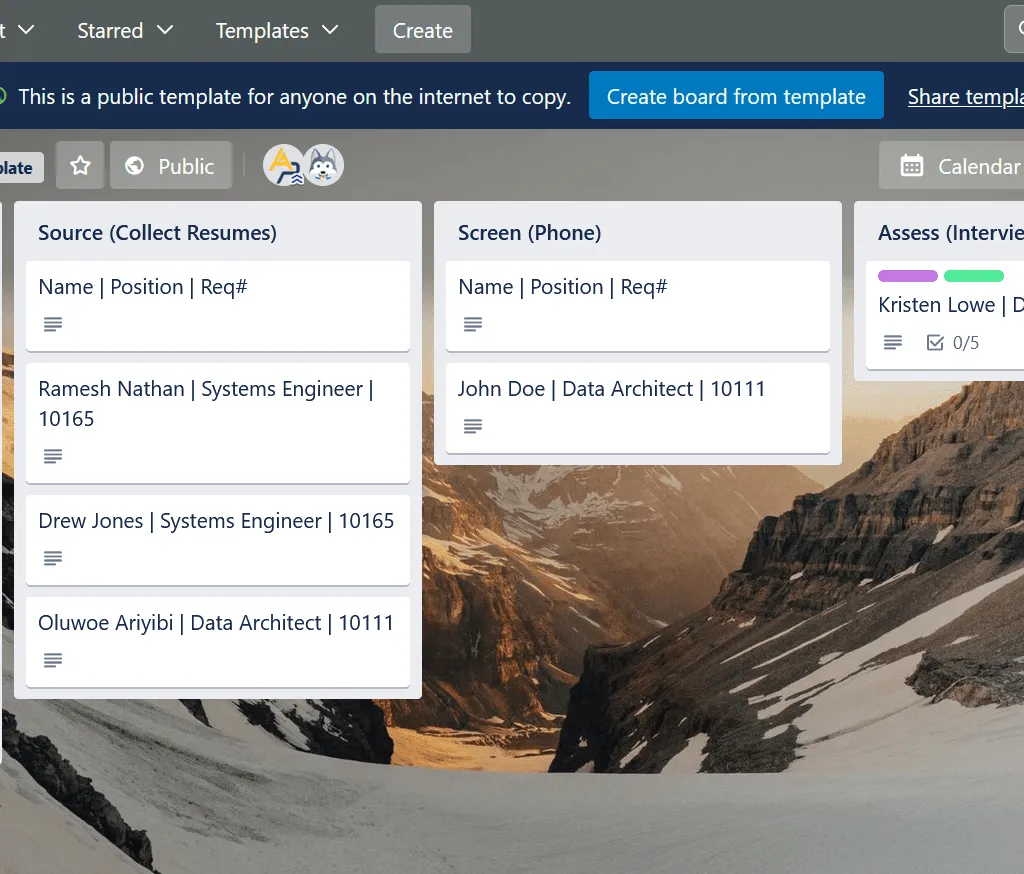Click the green label on Kristen Lowe card

(973, 276)
